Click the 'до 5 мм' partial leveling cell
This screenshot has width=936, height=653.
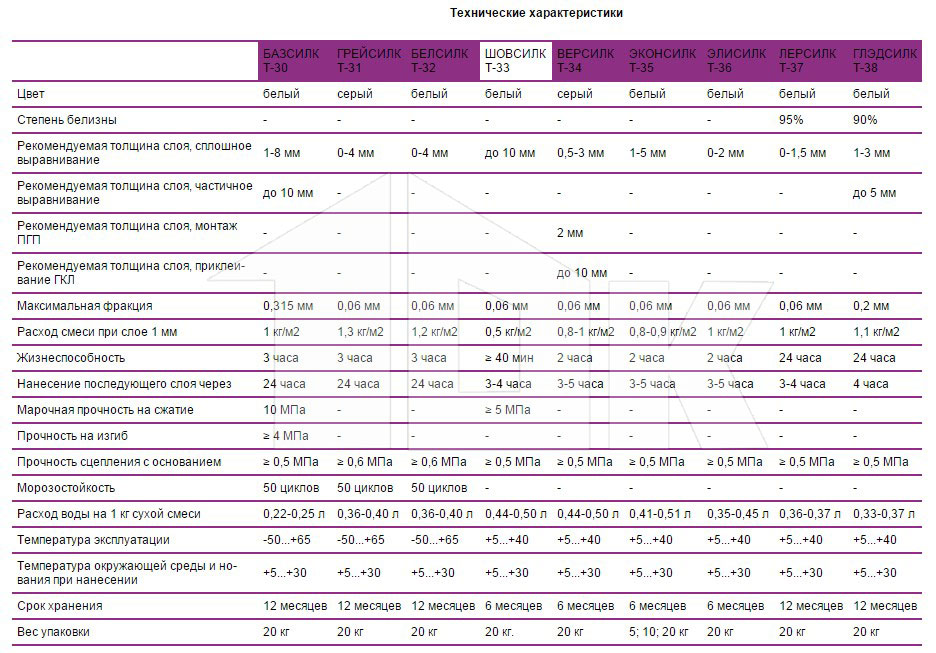point(875,193)
